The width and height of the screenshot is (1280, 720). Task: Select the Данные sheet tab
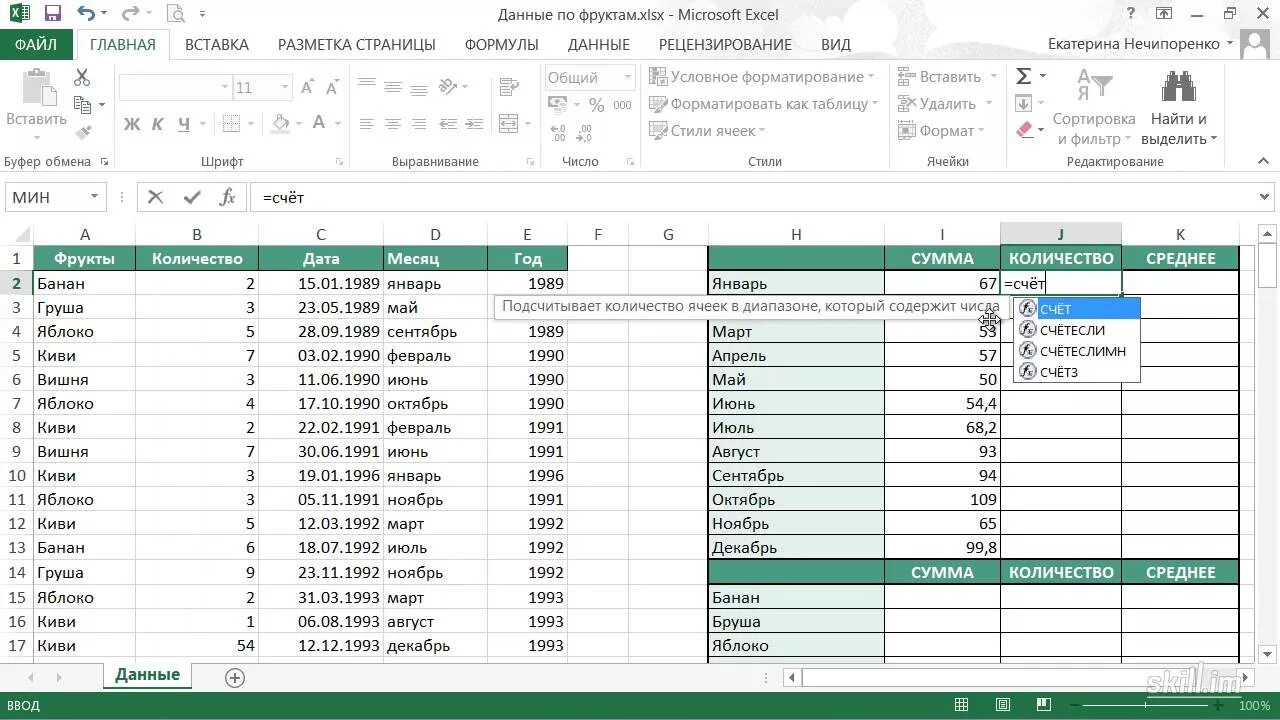point(147,675)
